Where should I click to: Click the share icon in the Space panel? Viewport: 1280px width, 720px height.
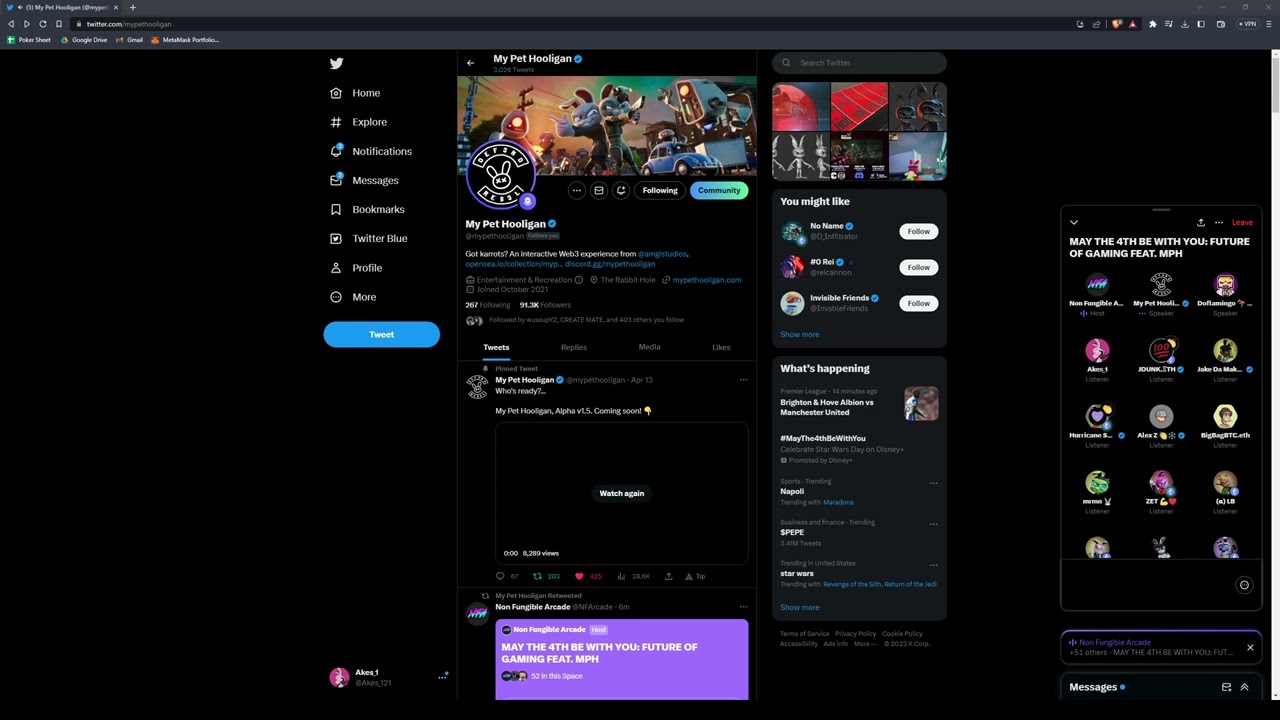pos(1200,222)
